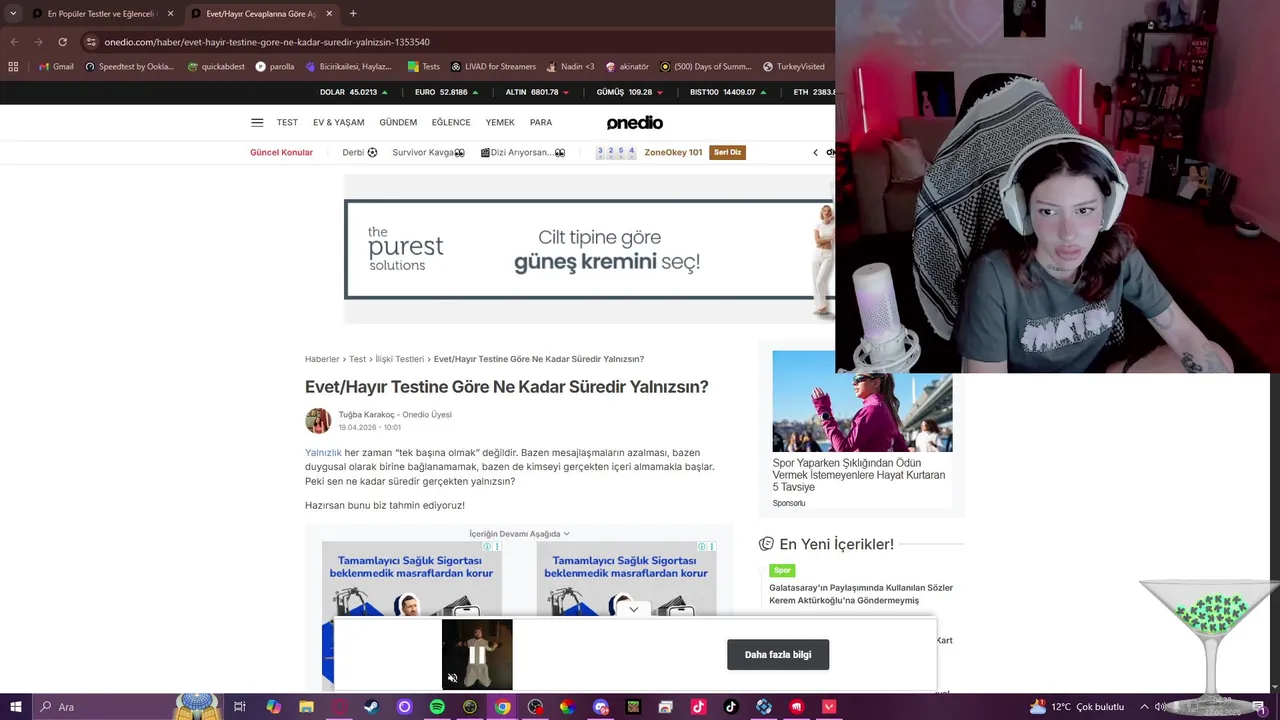Pause the floating video ad
The width and height of the screenshot is (1280, 720).
[x=477, y=655]
